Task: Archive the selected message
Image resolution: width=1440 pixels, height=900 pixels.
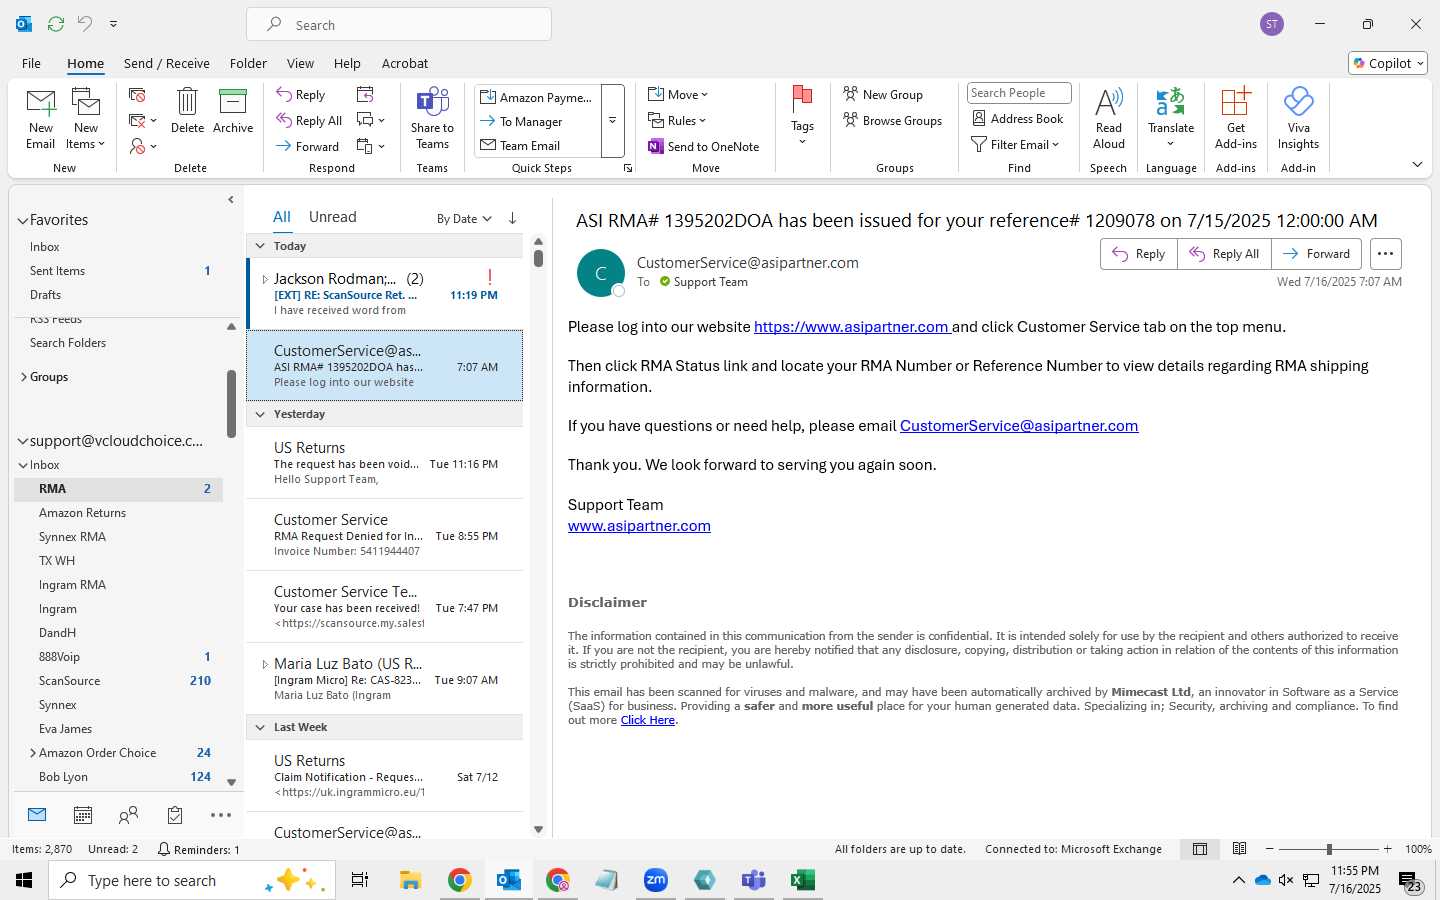Action: coord(233,110)
